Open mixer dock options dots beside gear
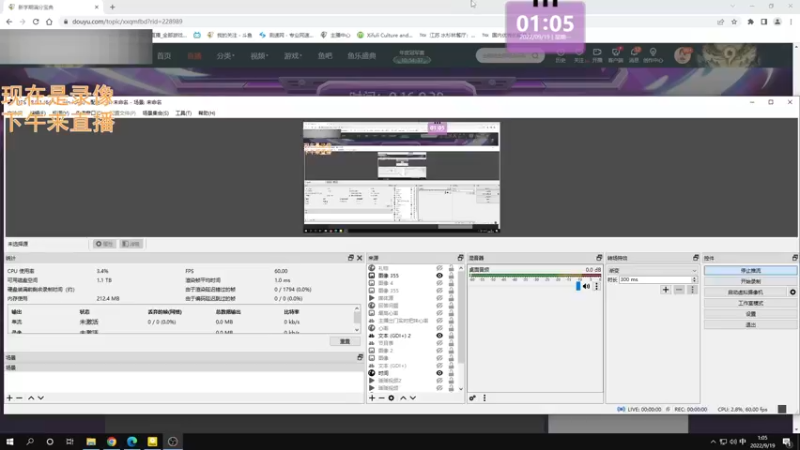This screenshot has height=450, width=800. click(484, 398)
